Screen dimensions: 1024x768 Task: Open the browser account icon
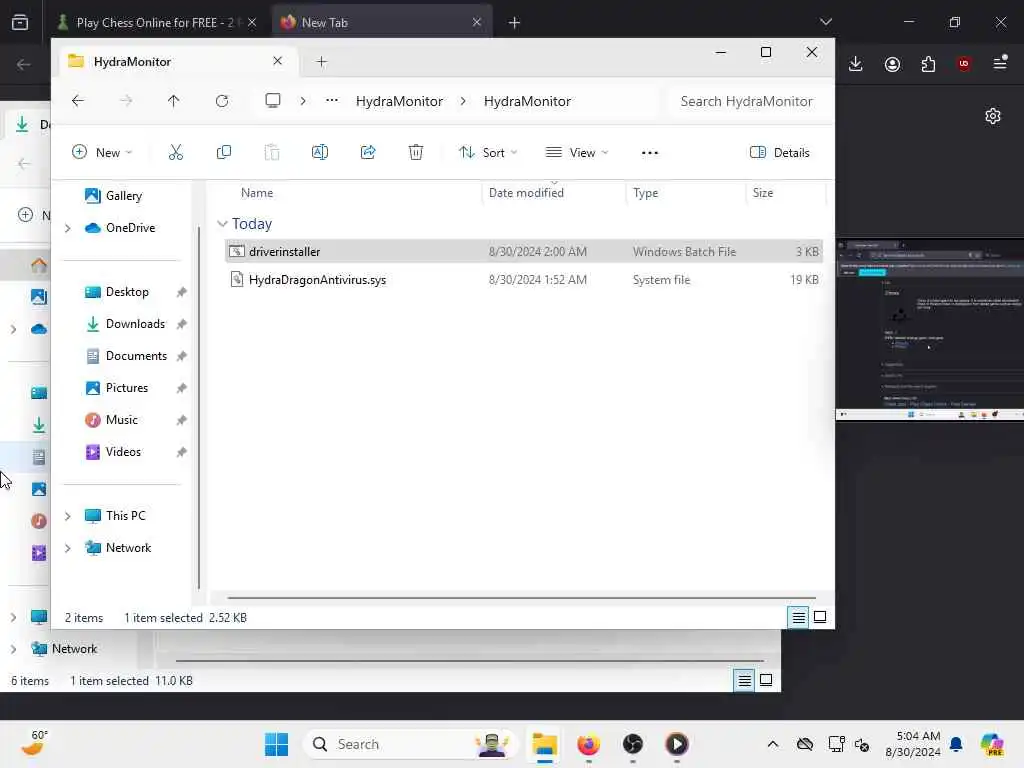(x=892, y=63)
